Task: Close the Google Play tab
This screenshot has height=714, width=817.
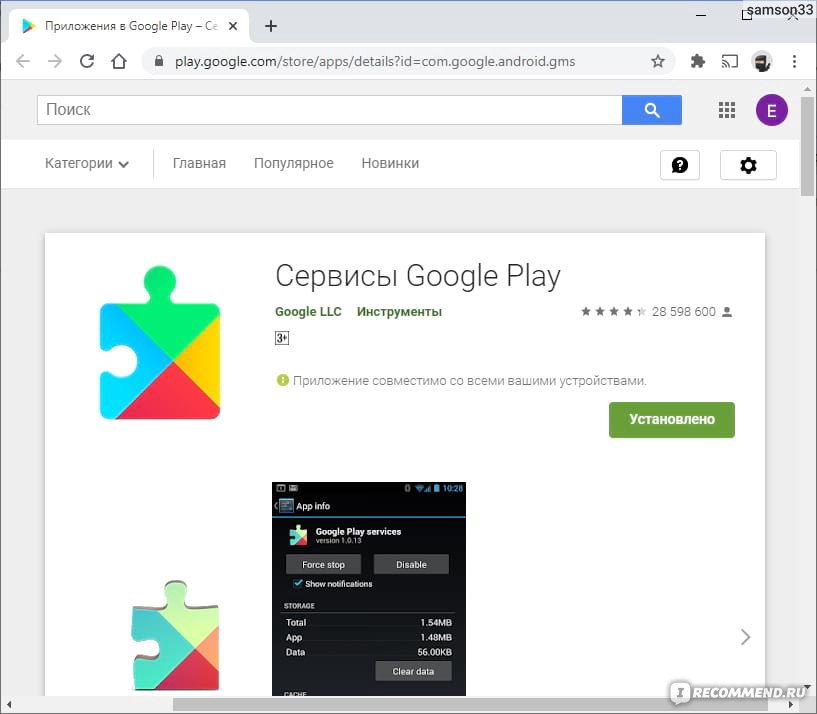Action: point(233,26)
